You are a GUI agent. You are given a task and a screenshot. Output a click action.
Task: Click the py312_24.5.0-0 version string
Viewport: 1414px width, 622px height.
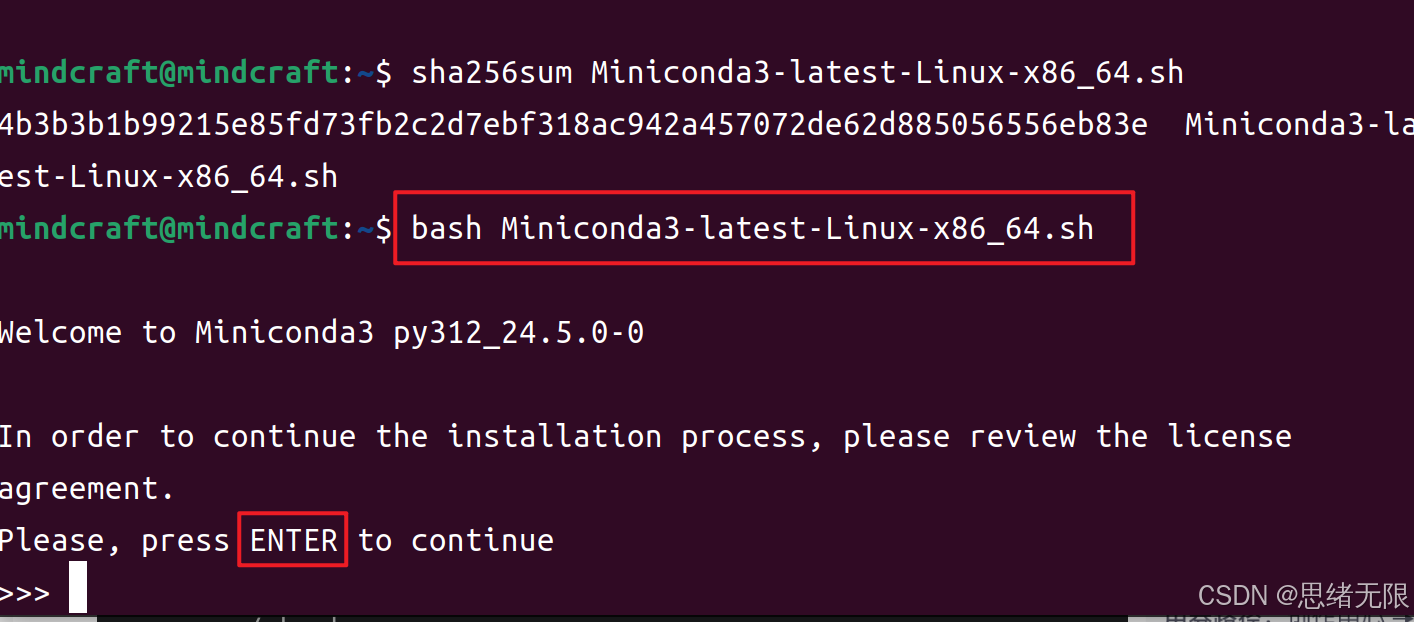[x=519, y=333]
